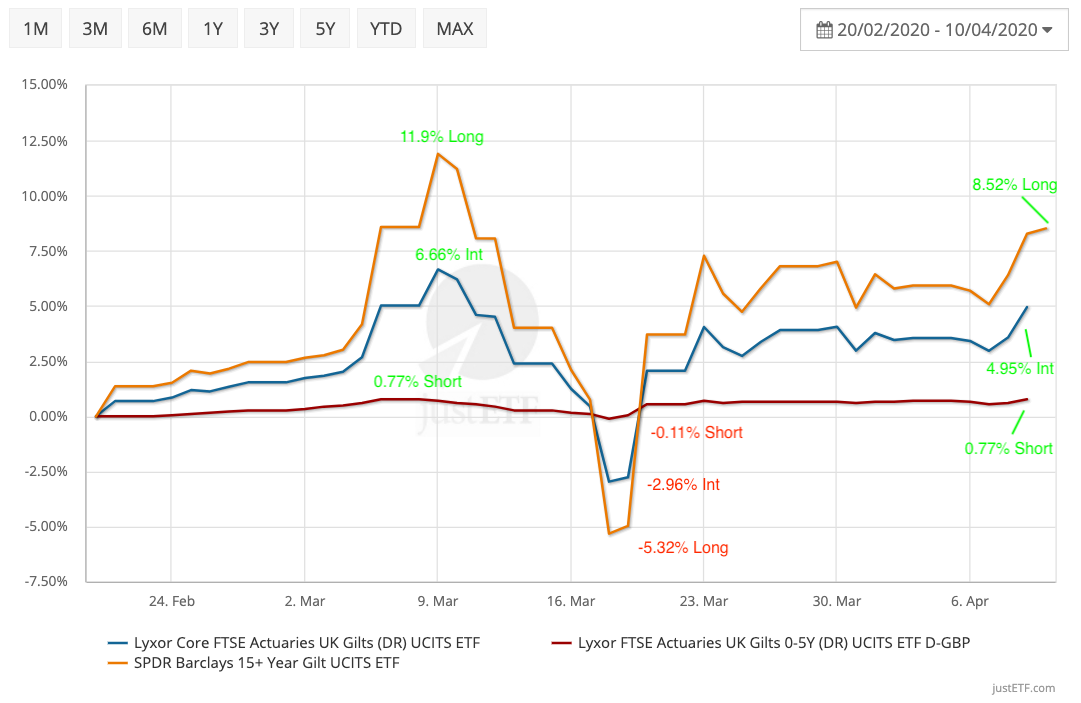Screen dimensions: 1081x703
Task: Click the date range dropdown arrow
Action: pyautogui.click(x=1047, y=30)
